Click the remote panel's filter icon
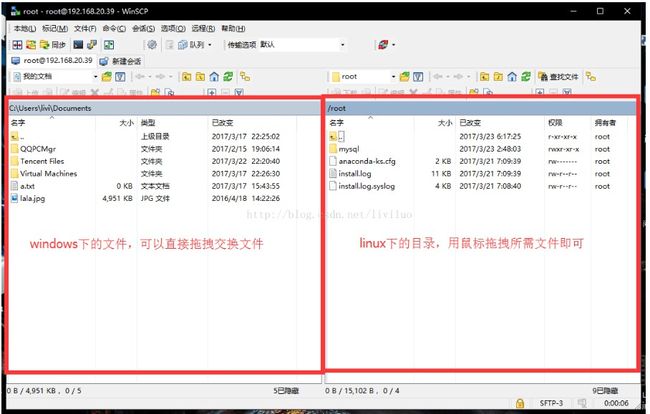 418,77
